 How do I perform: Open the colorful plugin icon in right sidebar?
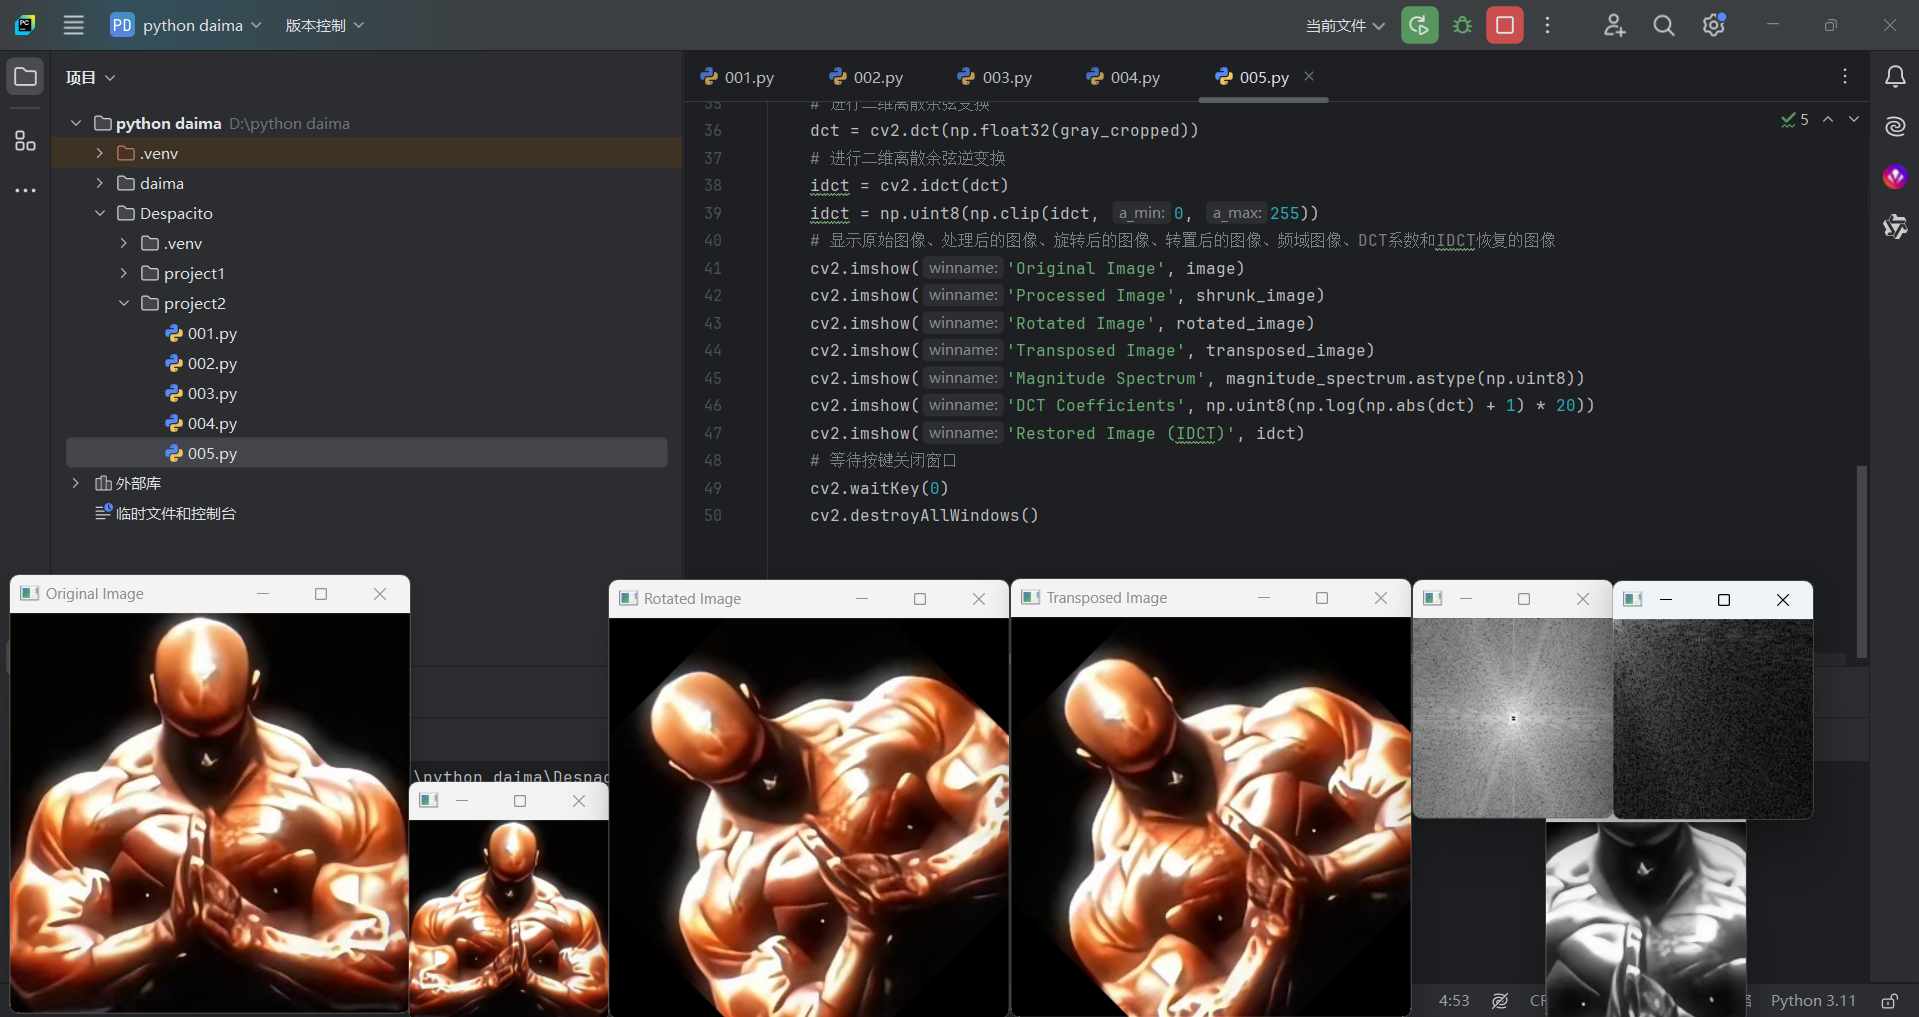click(1895, 177)
